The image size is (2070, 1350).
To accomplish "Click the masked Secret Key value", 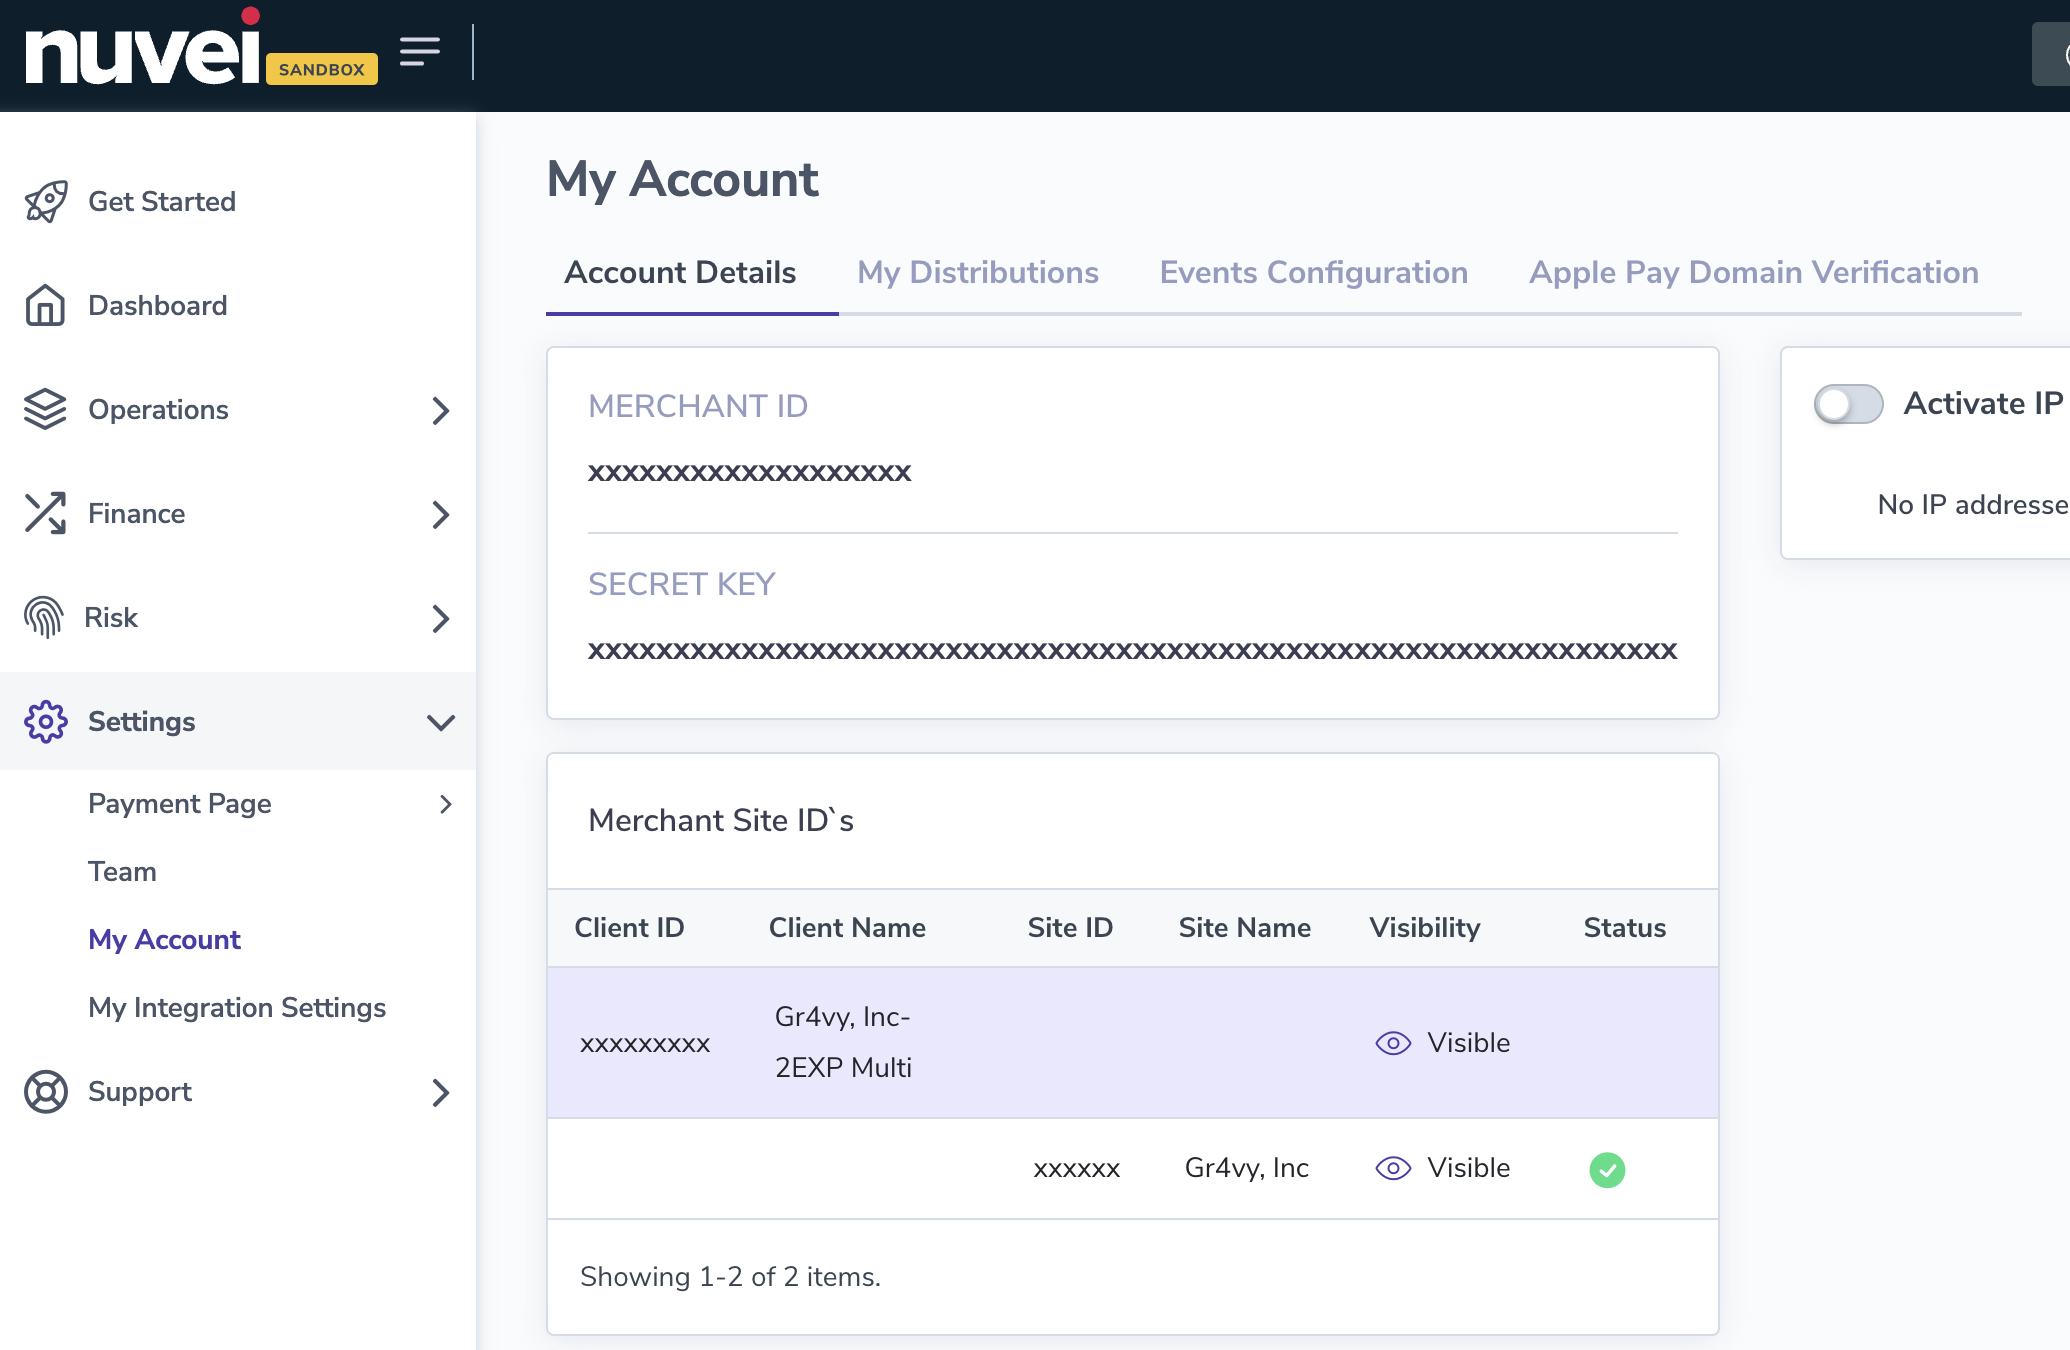I will (x=1132, y=650).
